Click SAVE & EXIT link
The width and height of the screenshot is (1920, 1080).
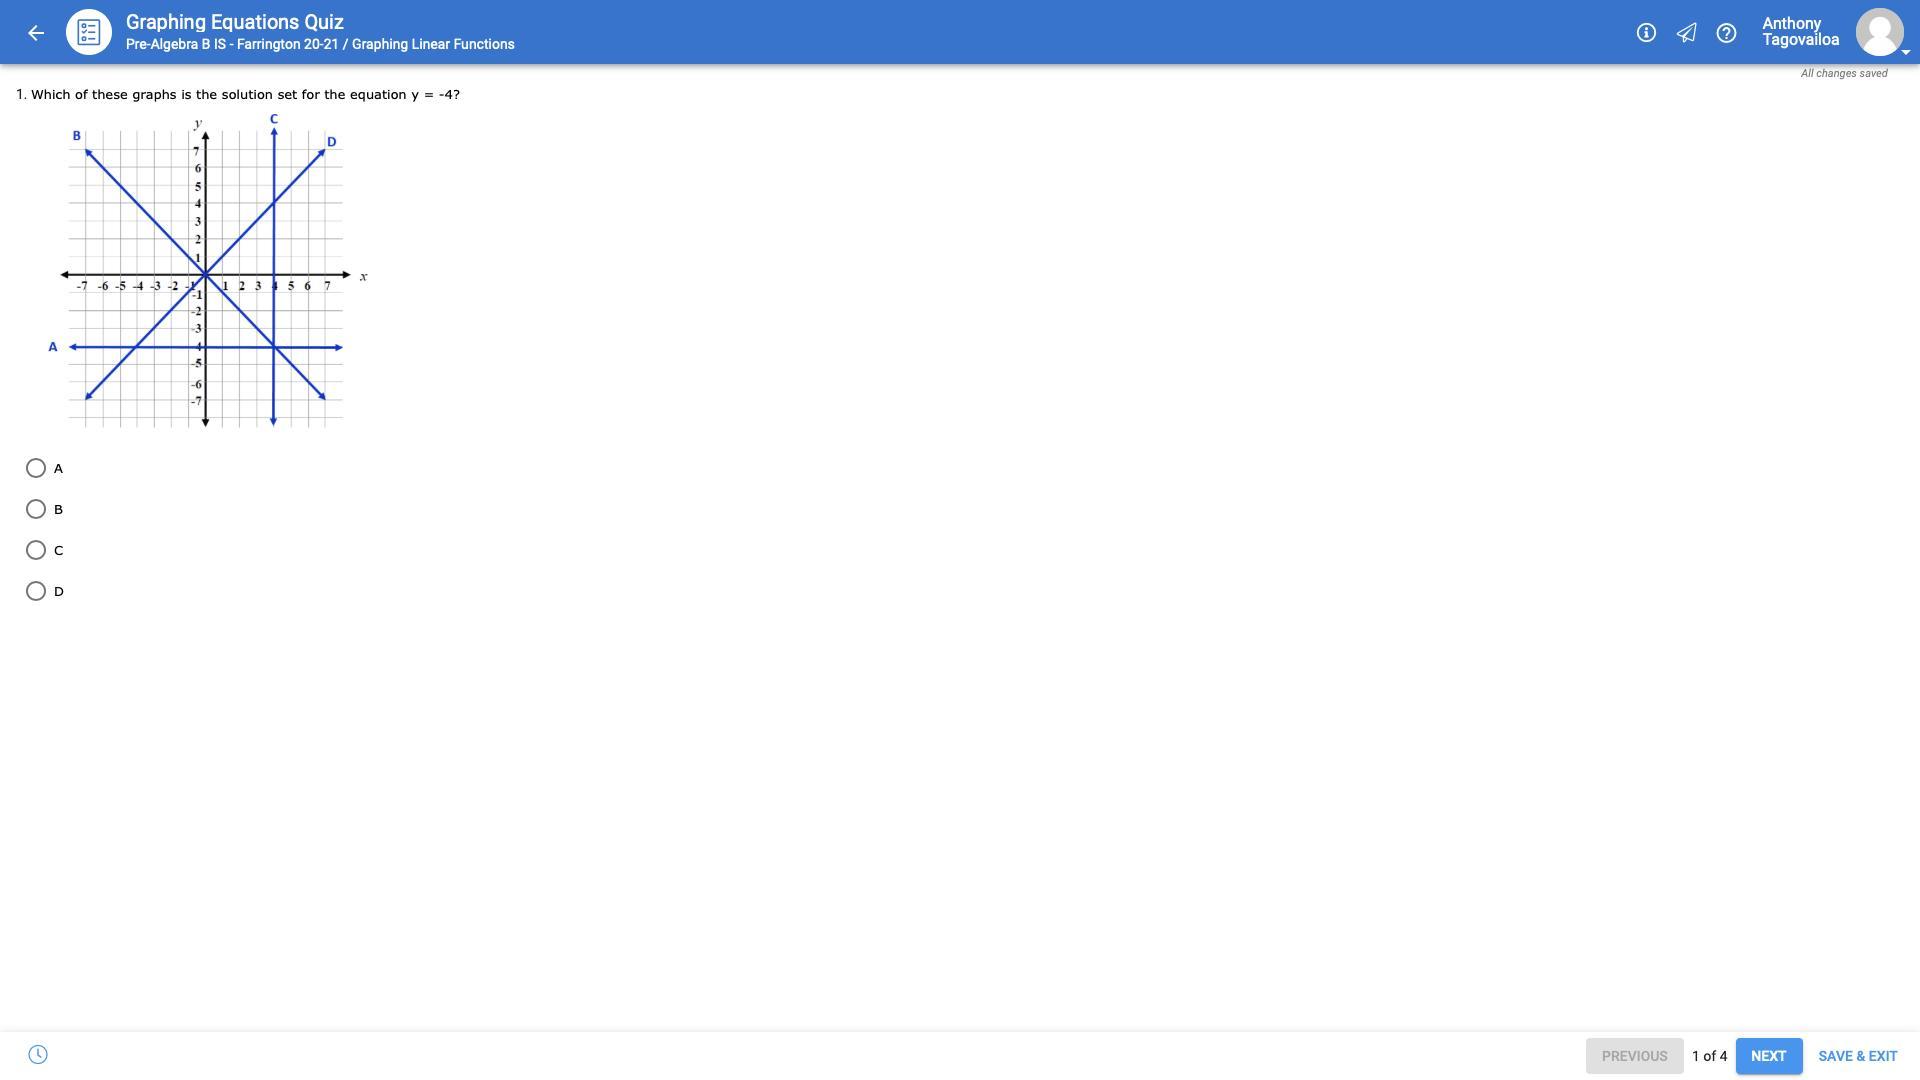[x=1857, y=1056]
